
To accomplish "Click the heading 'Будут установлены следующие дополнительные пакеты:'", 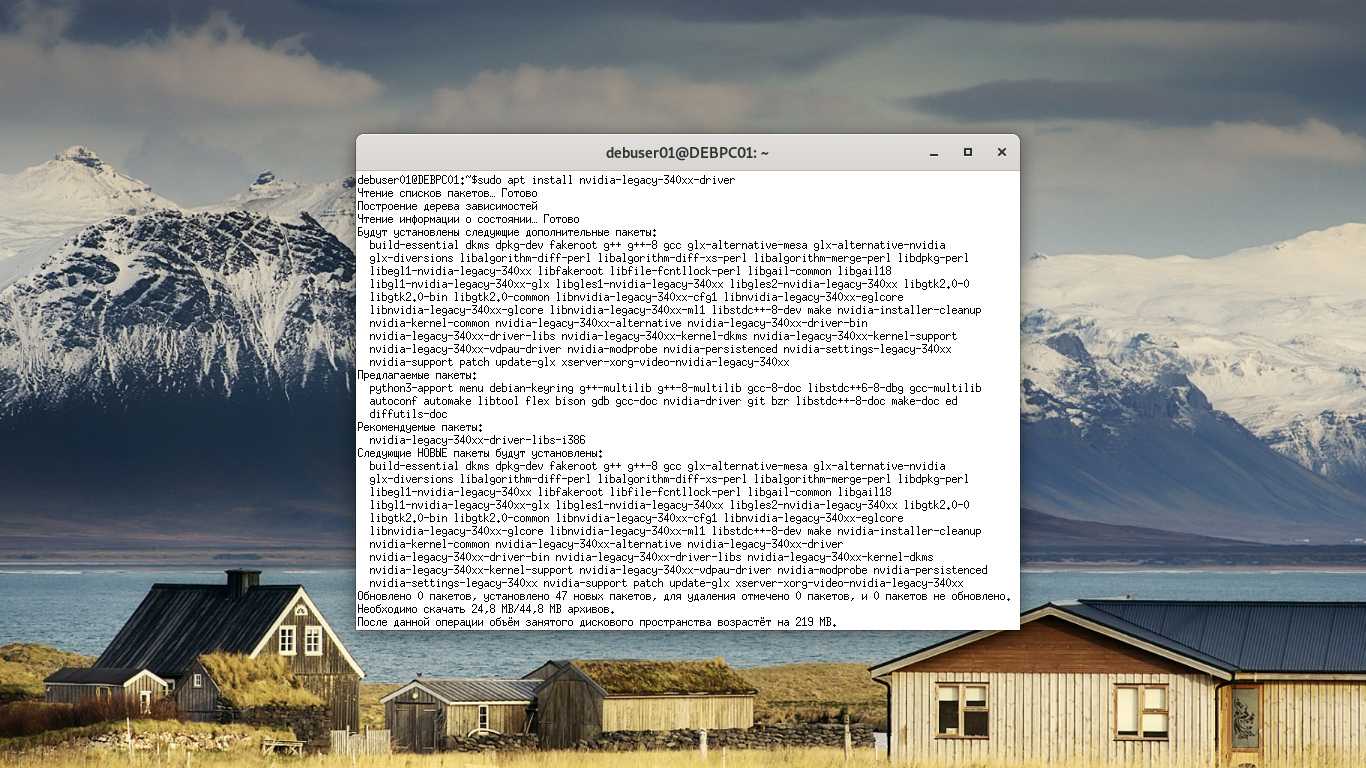I will point(507,232).
